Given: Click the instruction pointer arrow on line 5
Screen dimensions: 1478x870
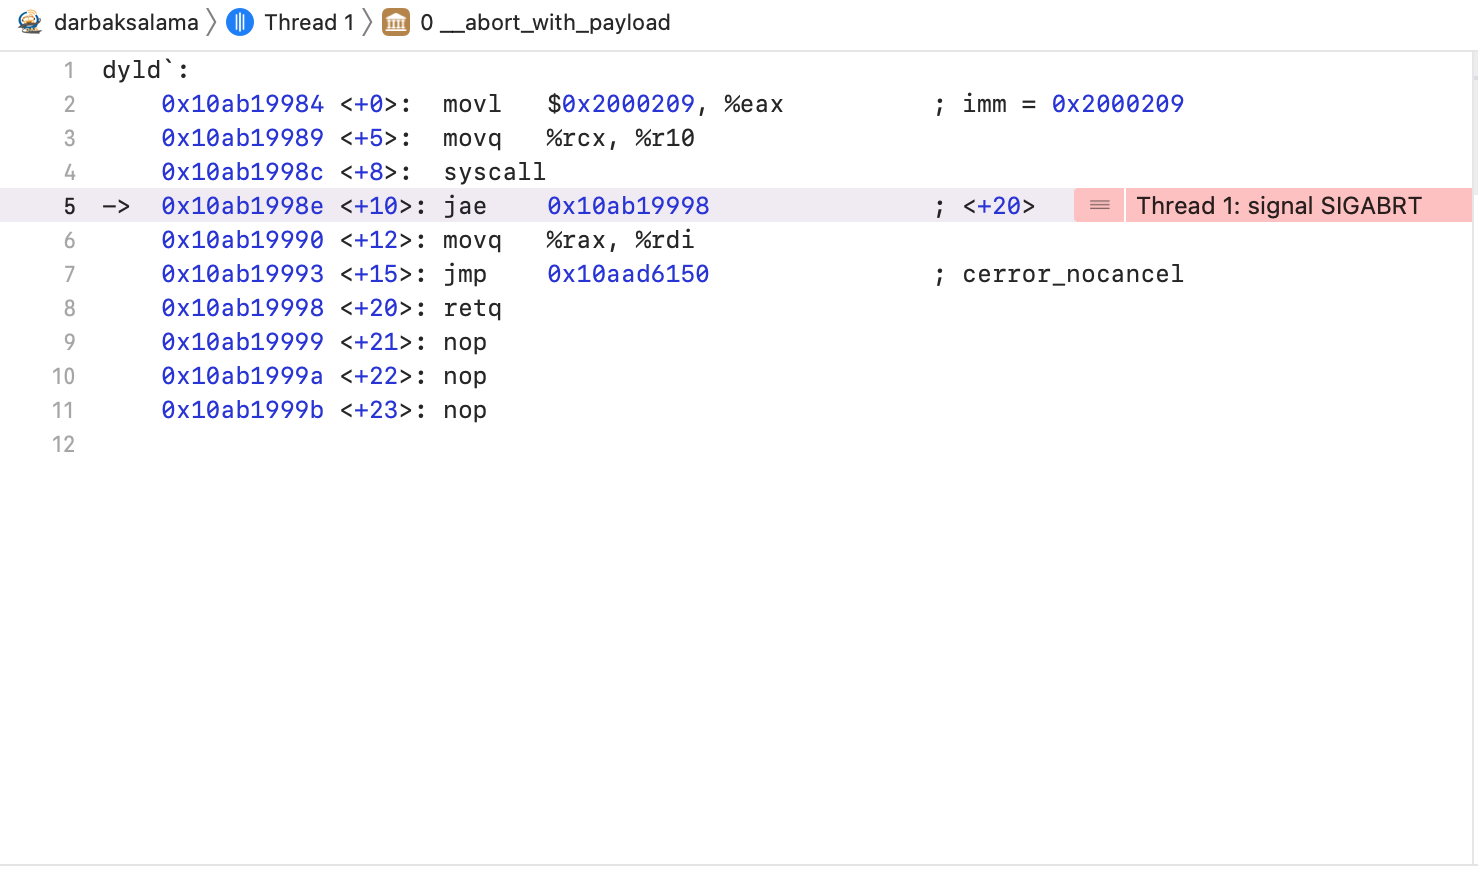Looking at the screenshot, I should [116, 206].
